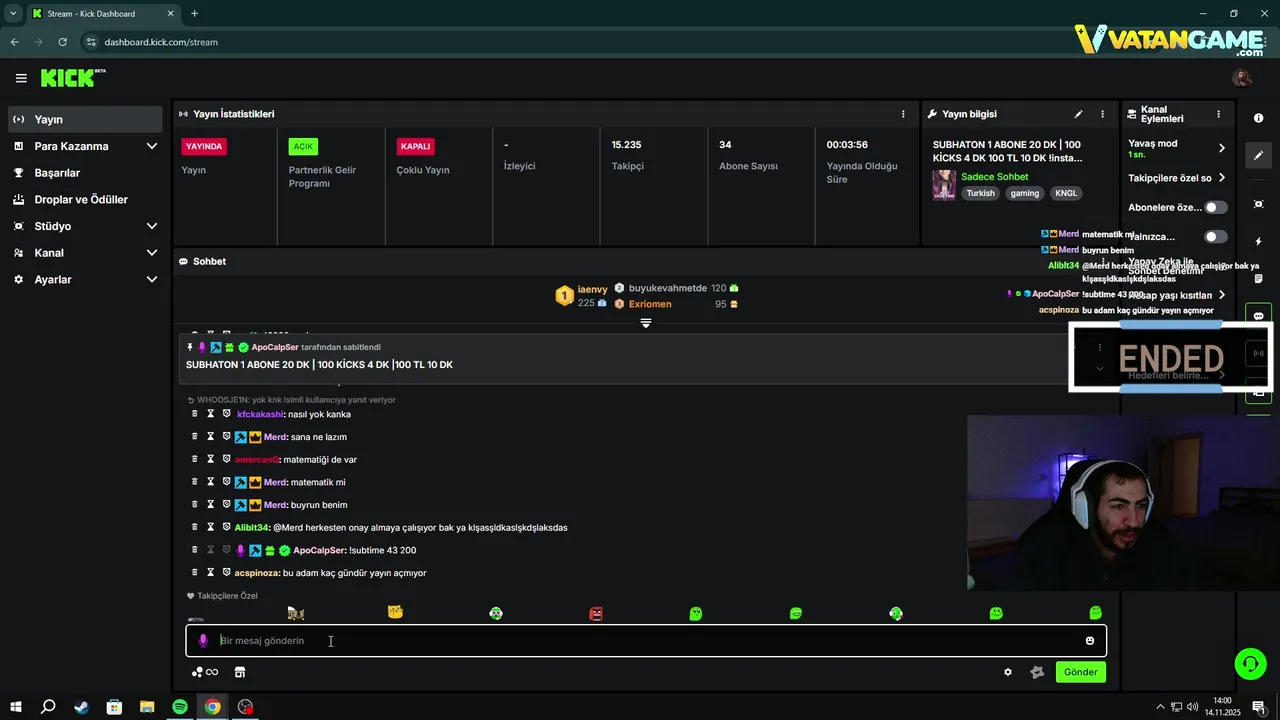This screenshot has height=720, width=1280.
Task: Click the badge gear icon beside Gönder
Action: pos(1037,672)
